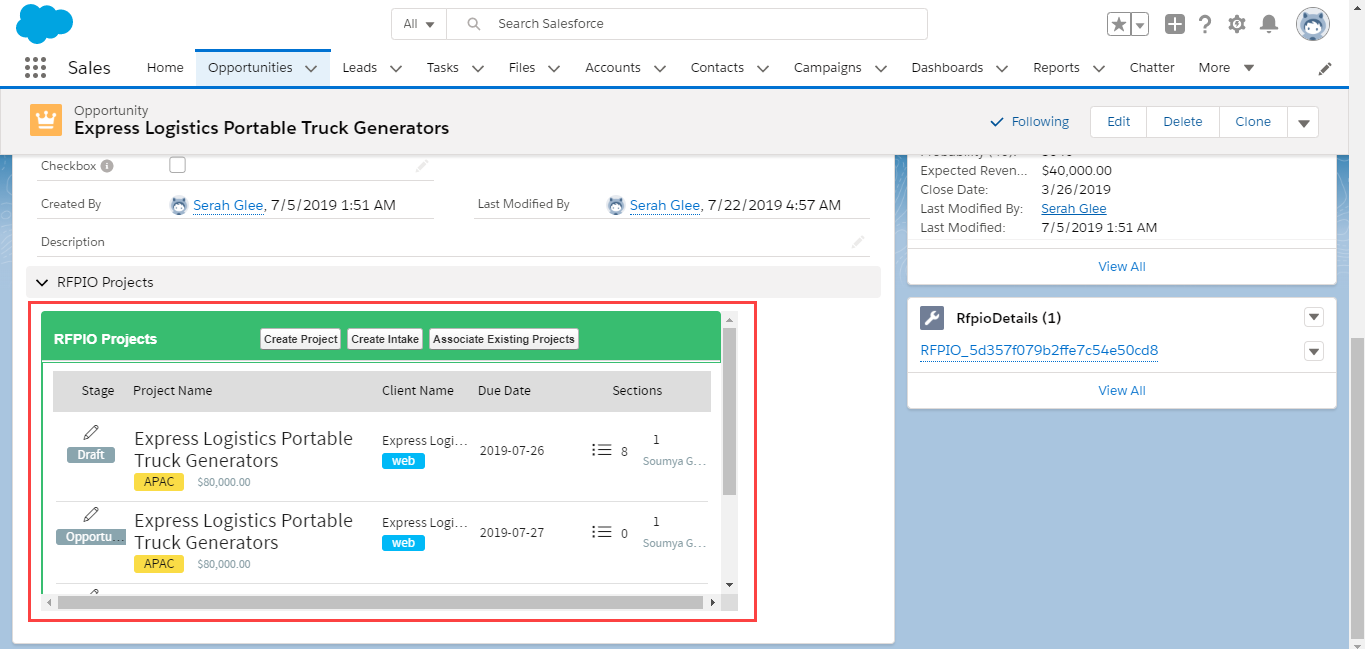Click the RFPIO Projects horizontal scrollbar
The height and width of the screenshot is (649, 1365).
[x=381, y=603]
